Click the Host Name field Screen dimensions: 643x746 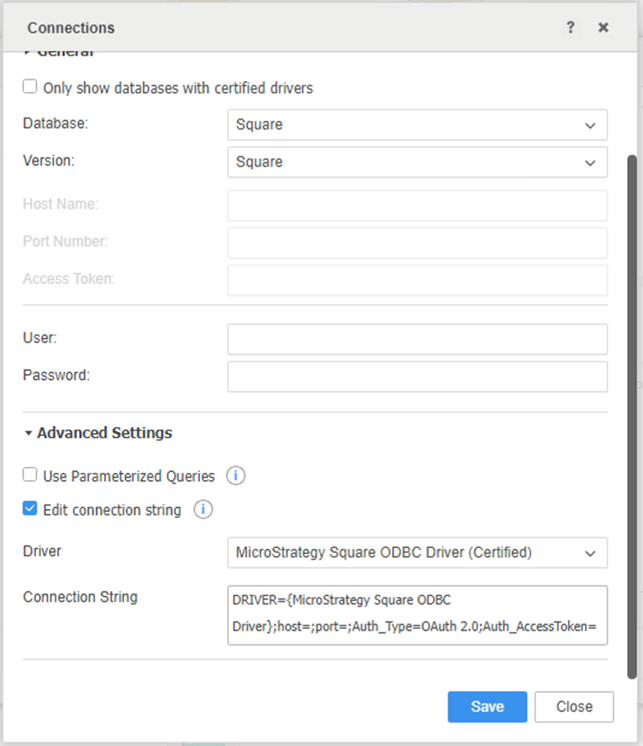tap(417, 205)
